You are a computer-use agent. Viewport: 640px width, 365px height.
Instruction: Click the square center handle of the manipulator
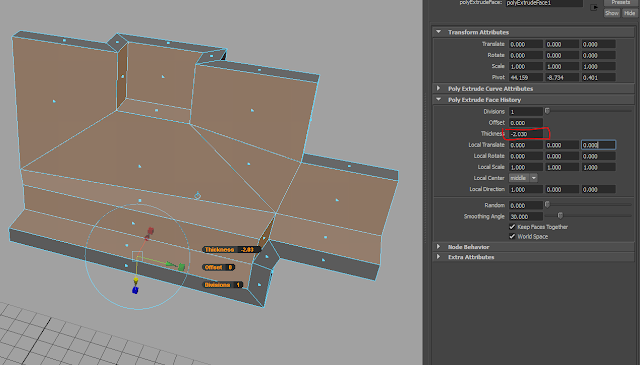coord(138,256)
